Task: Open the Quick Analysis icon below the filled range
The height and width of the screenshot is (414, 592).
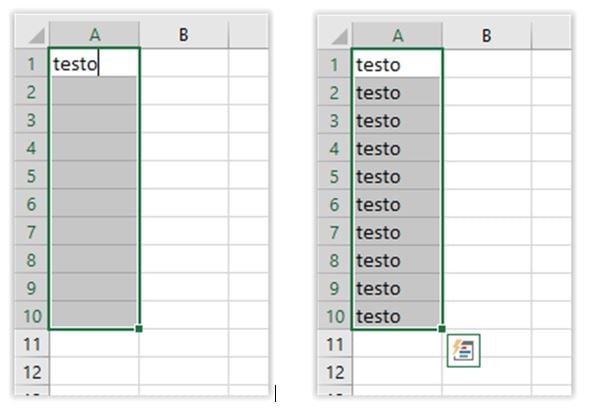Action: [463, 351]
